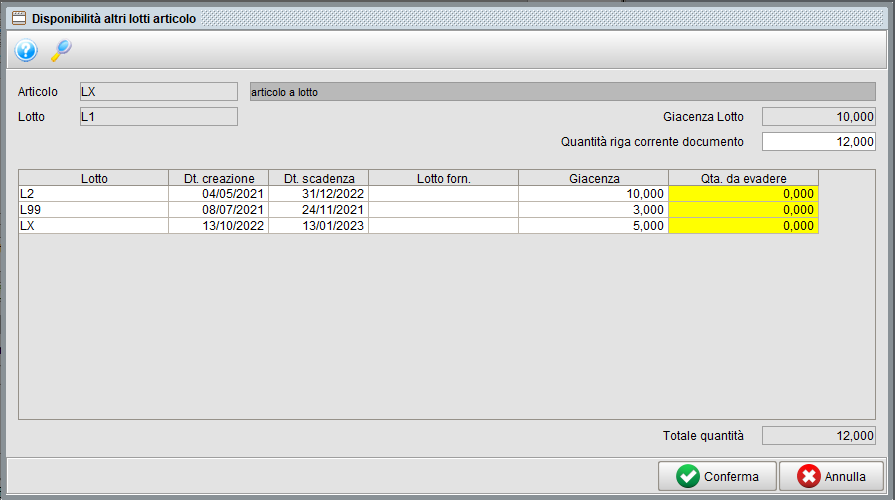Select yellow Qta. da evadere cell for L2
The image size is (895, 500).
[743, 193]
